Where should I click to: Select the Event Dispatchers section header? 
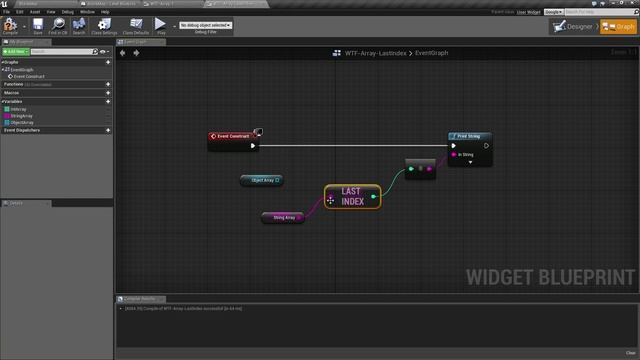pos(22,130)
